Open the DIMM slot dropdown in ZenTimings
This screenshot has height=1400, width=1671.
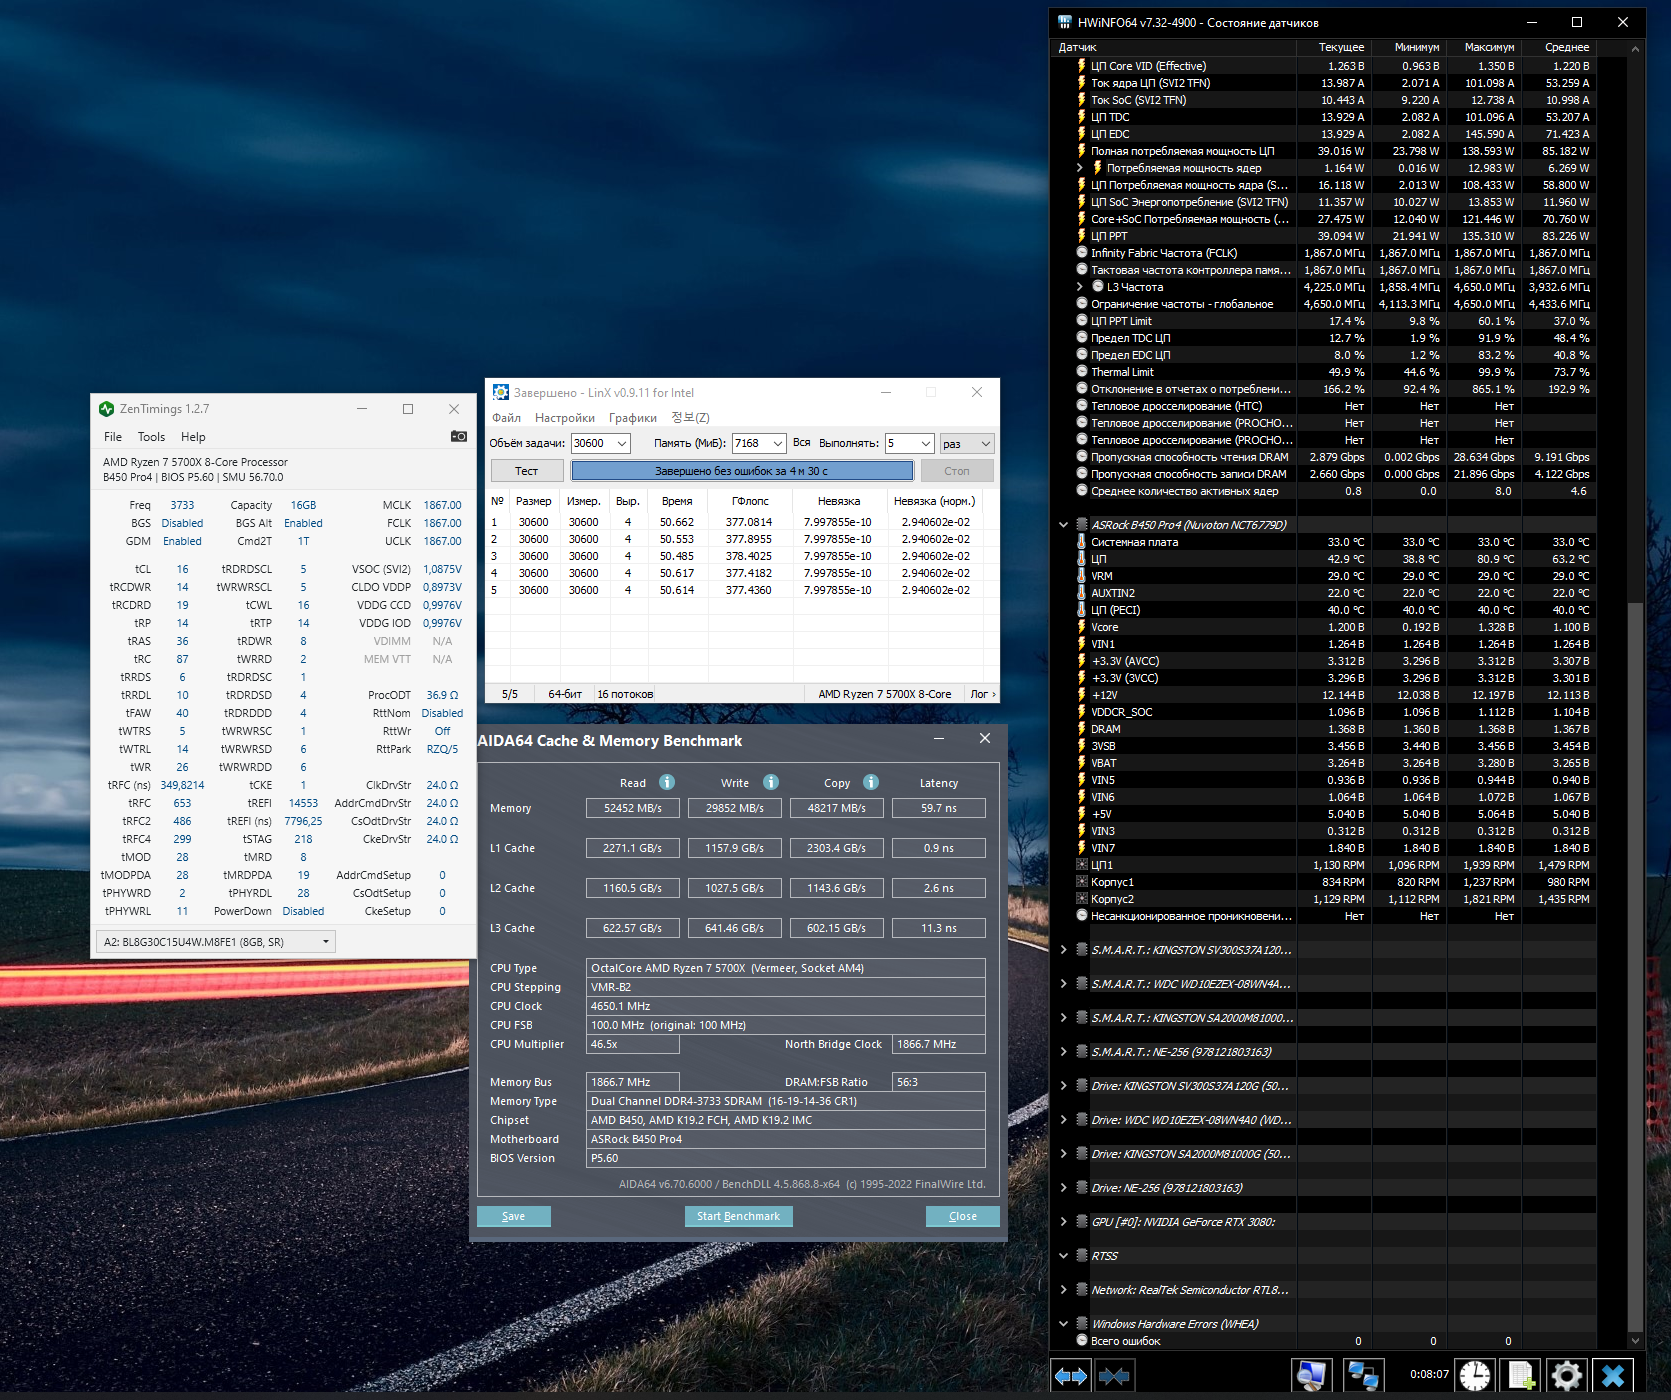coord(216,941)
